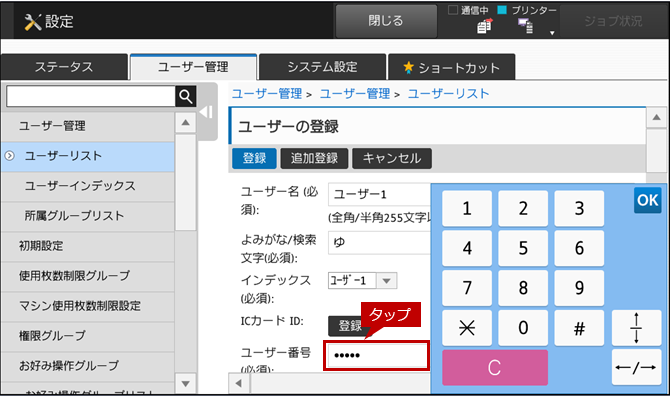Screen dimensions: 670x396
Task: Open the printer status dropdown arrow
Action: [552, 33]
